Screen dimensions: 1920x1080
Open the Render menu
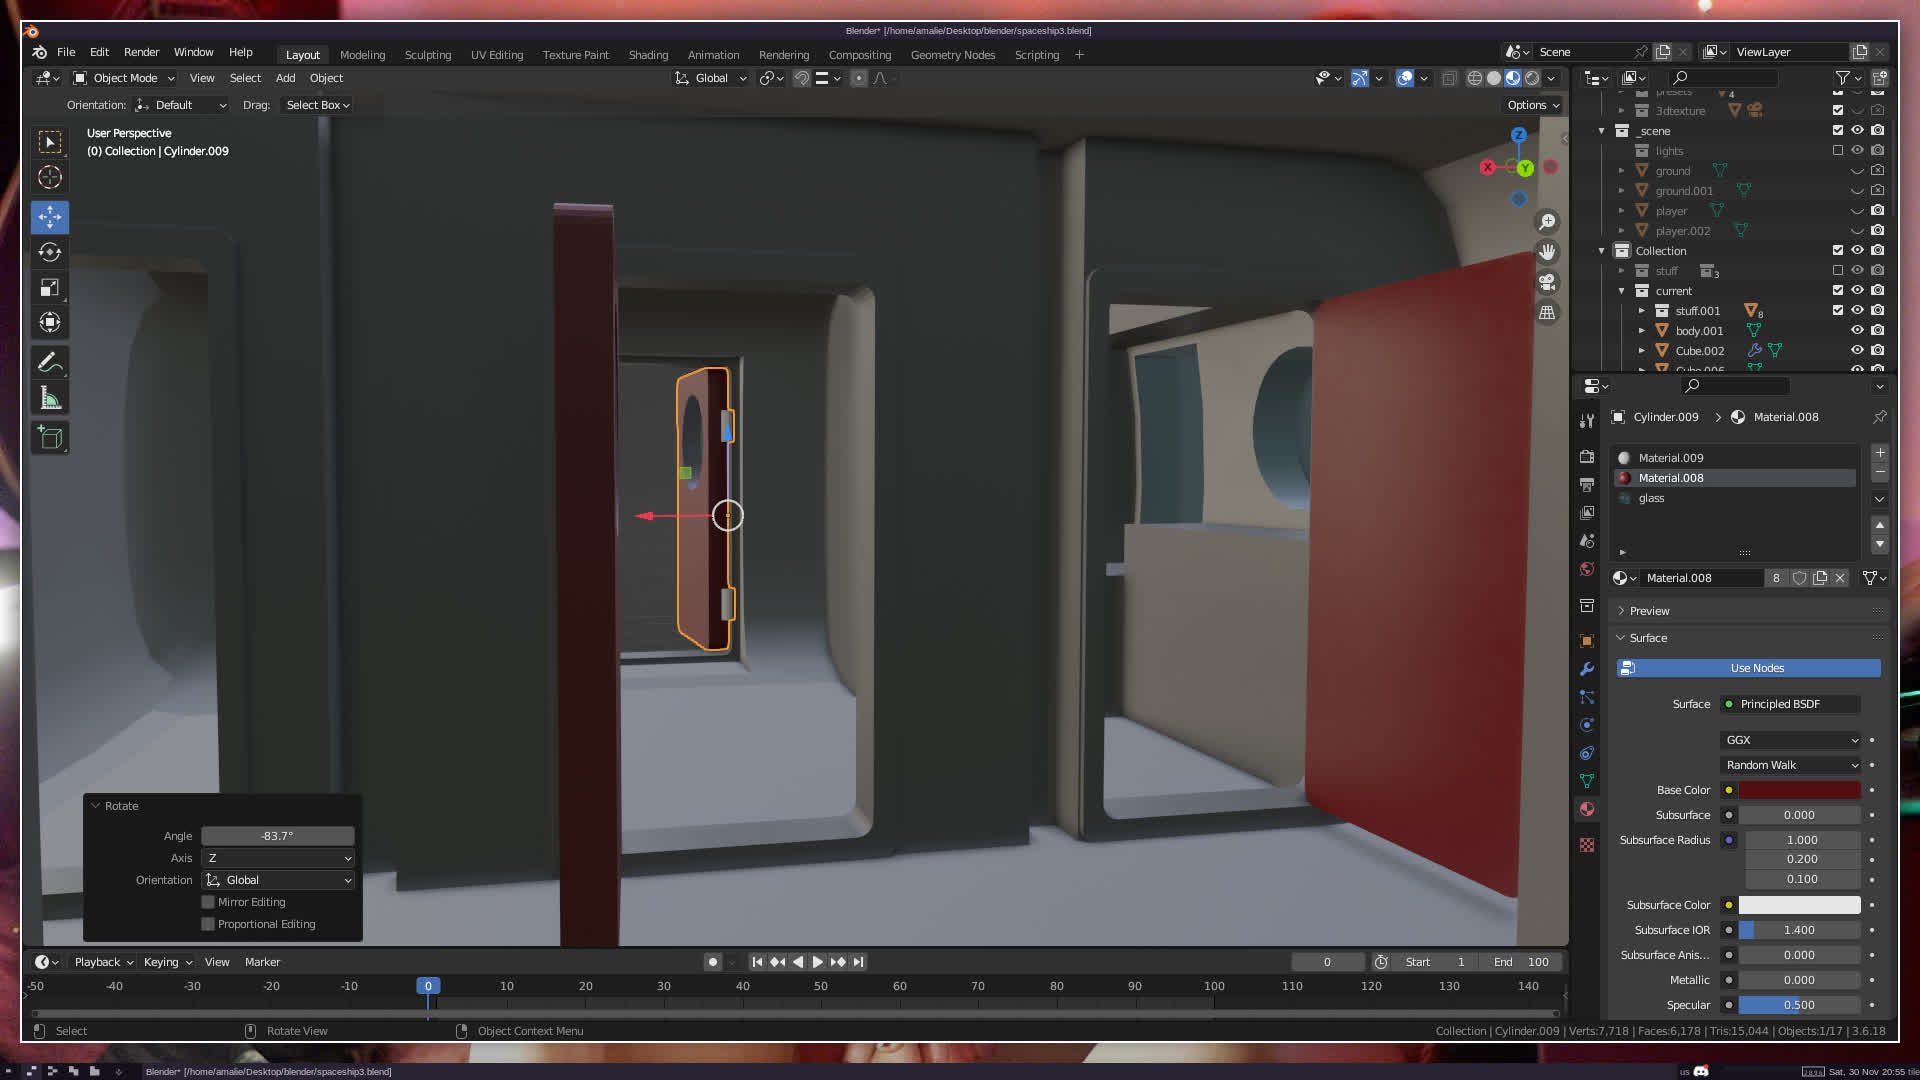141,52
